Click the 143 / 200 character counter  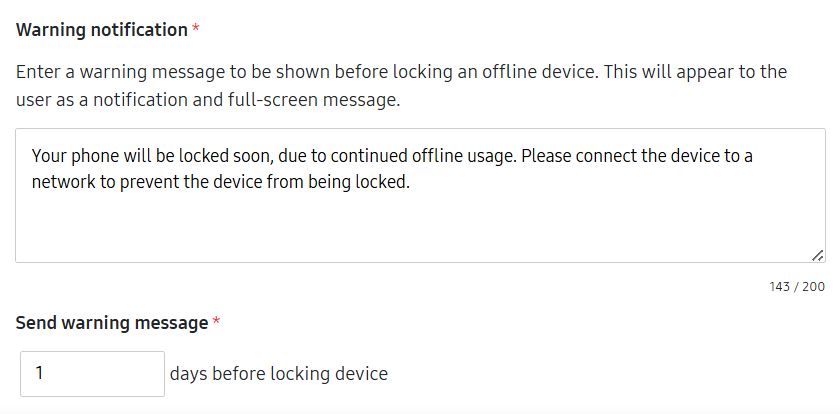click(796, 287)
